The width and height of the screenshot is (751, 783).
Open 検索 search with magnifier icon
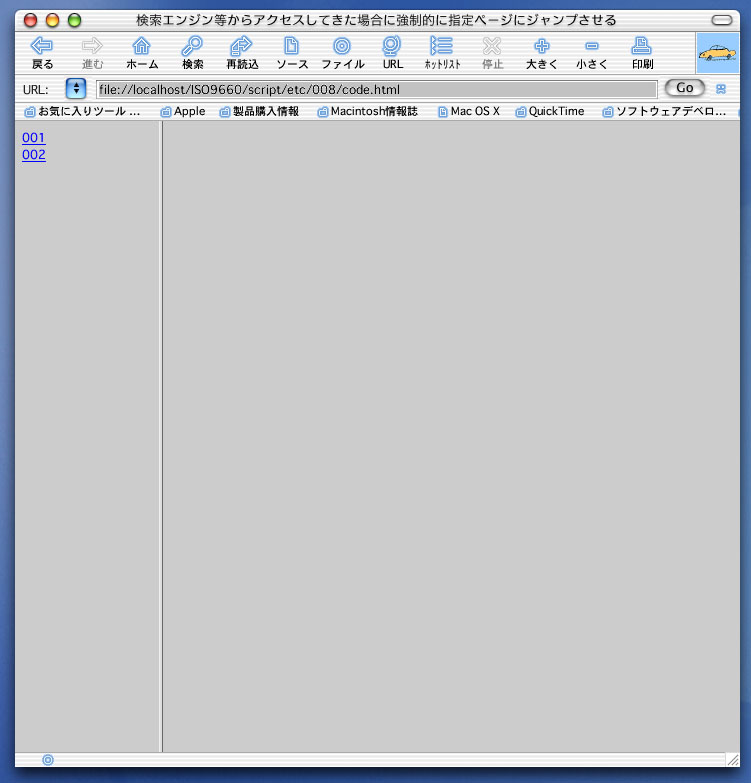point(192,46)
